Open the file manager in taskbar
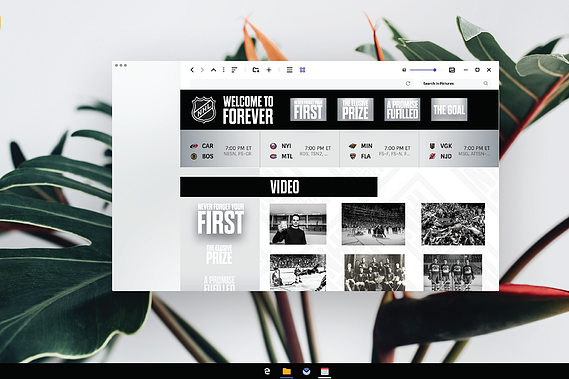Screen dimensions: 569x379 [x=287, y=371]
